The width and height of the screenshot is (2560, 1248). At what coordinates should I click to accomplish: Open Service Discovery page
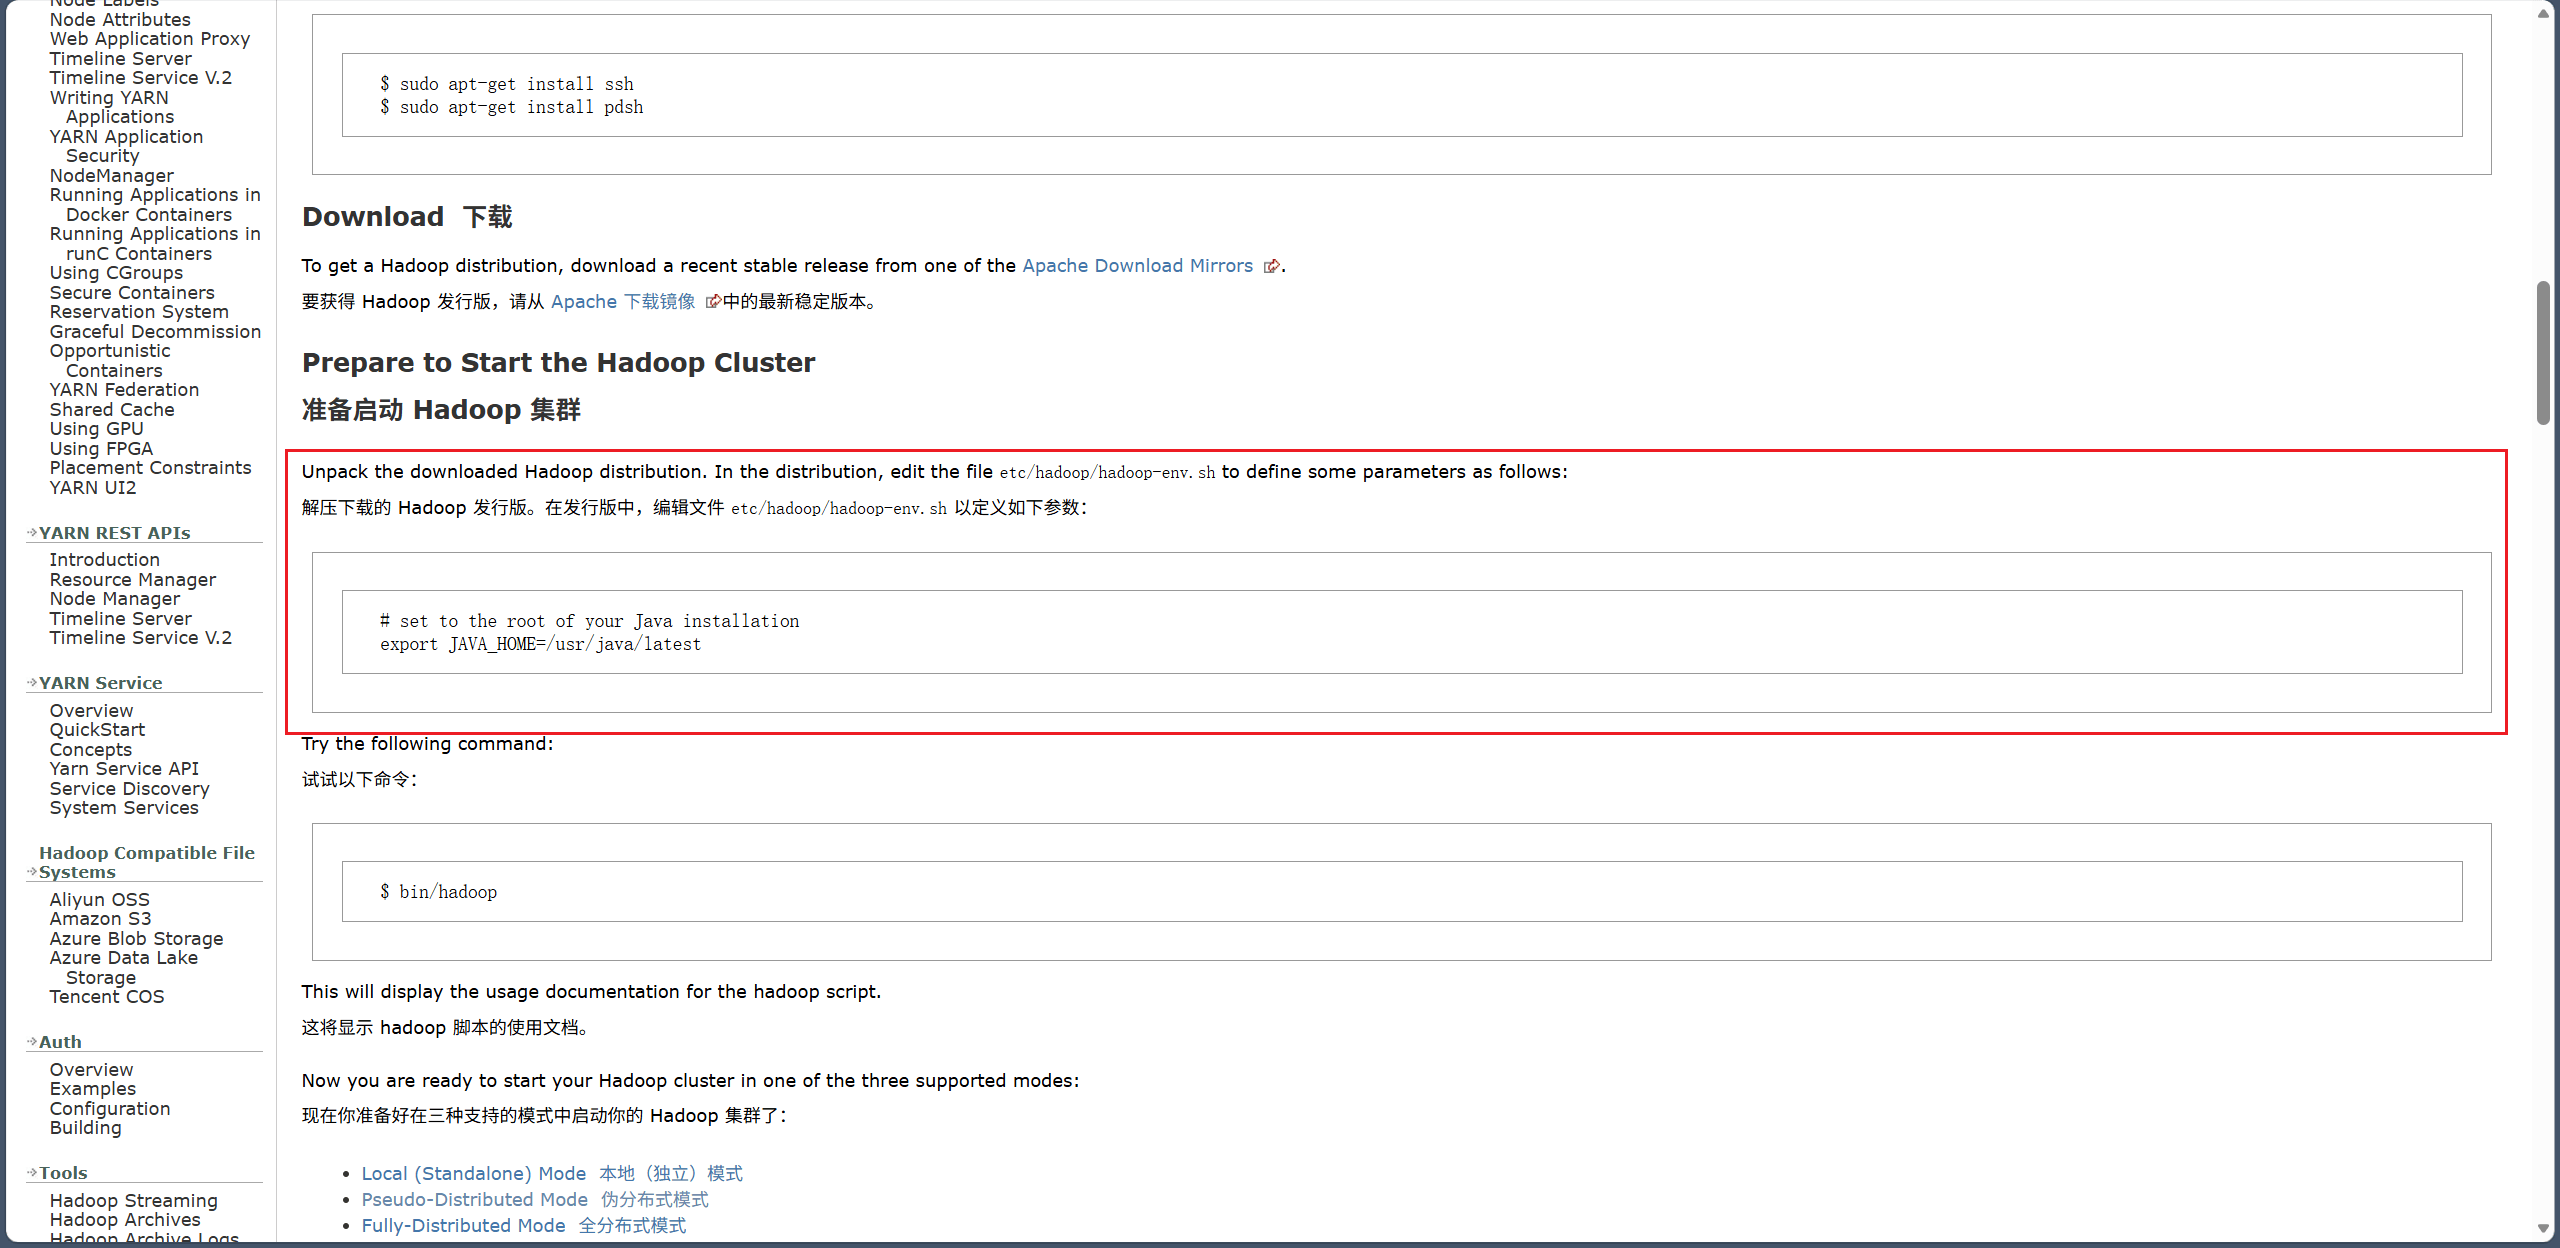tap(130, 789)
